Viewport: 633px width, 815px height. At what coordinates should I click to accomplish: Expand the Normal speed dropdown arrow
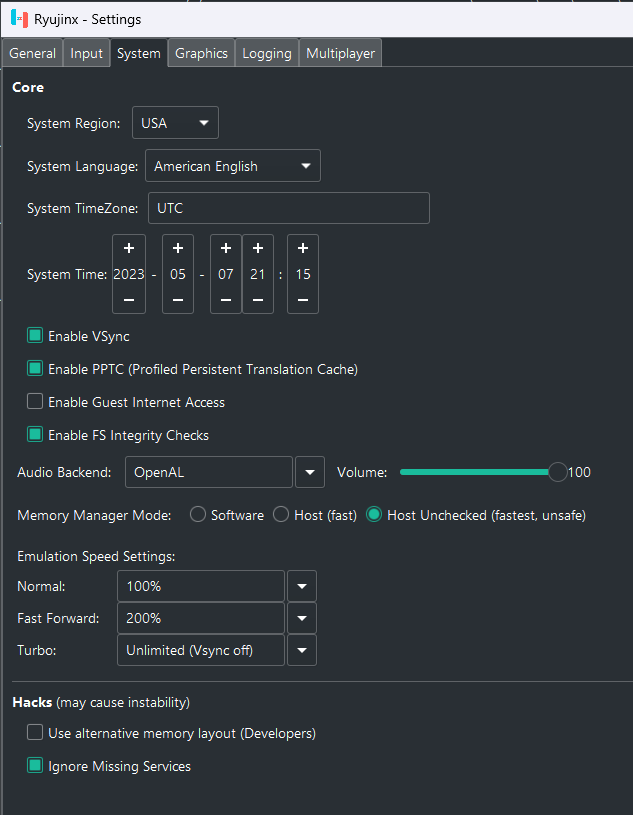(x=302, y=586)
